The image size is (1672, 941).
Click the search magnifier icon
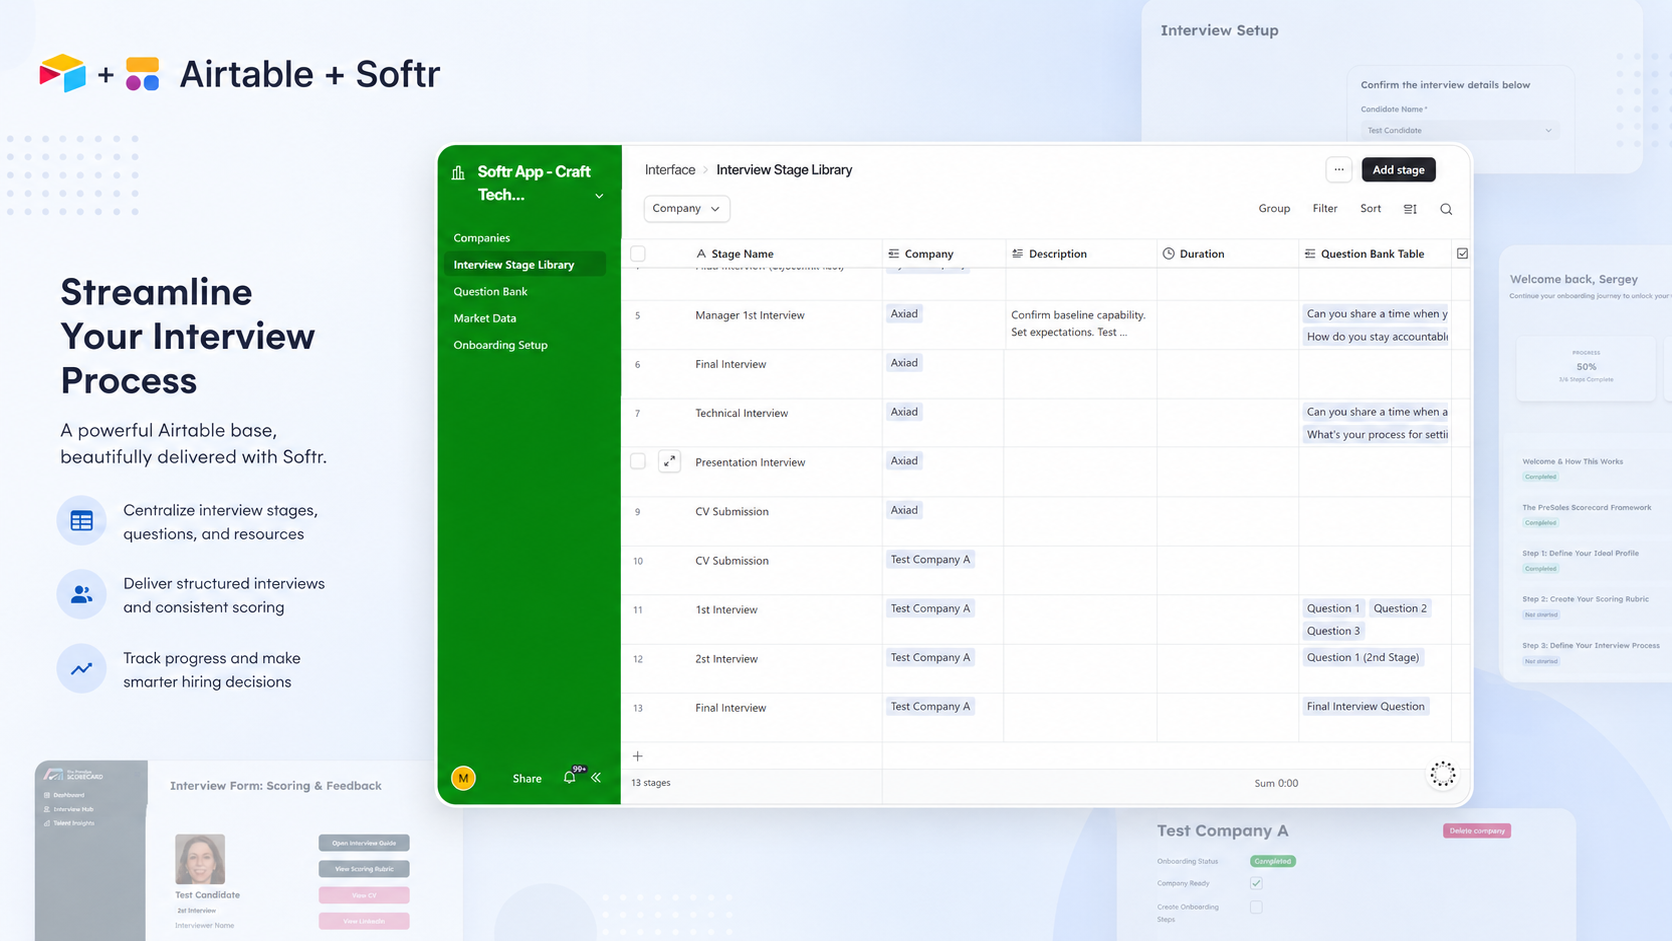pos(1446,209)
